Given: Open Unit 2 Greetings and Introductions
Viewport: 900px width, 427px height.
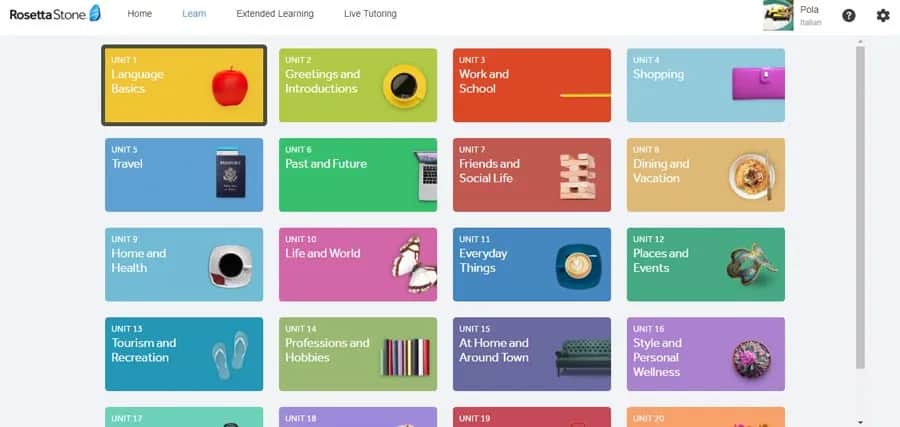Looking at the screenshot, I should pyautogui.click(x=357, y=85).
